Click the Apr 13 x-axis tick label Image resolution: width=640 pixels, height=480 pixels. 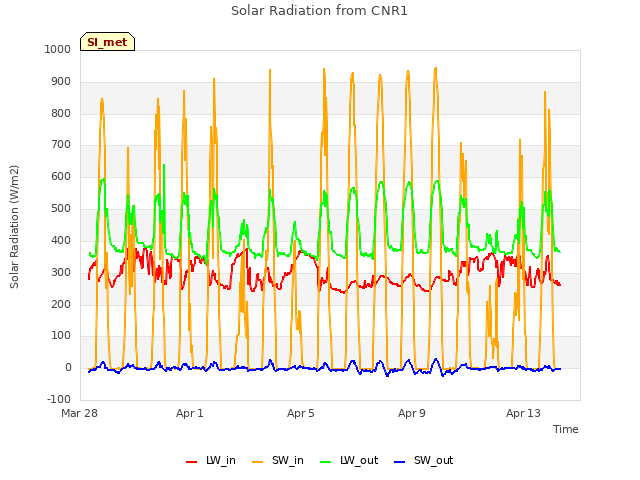pyautogui.click(x=523, y=413)
